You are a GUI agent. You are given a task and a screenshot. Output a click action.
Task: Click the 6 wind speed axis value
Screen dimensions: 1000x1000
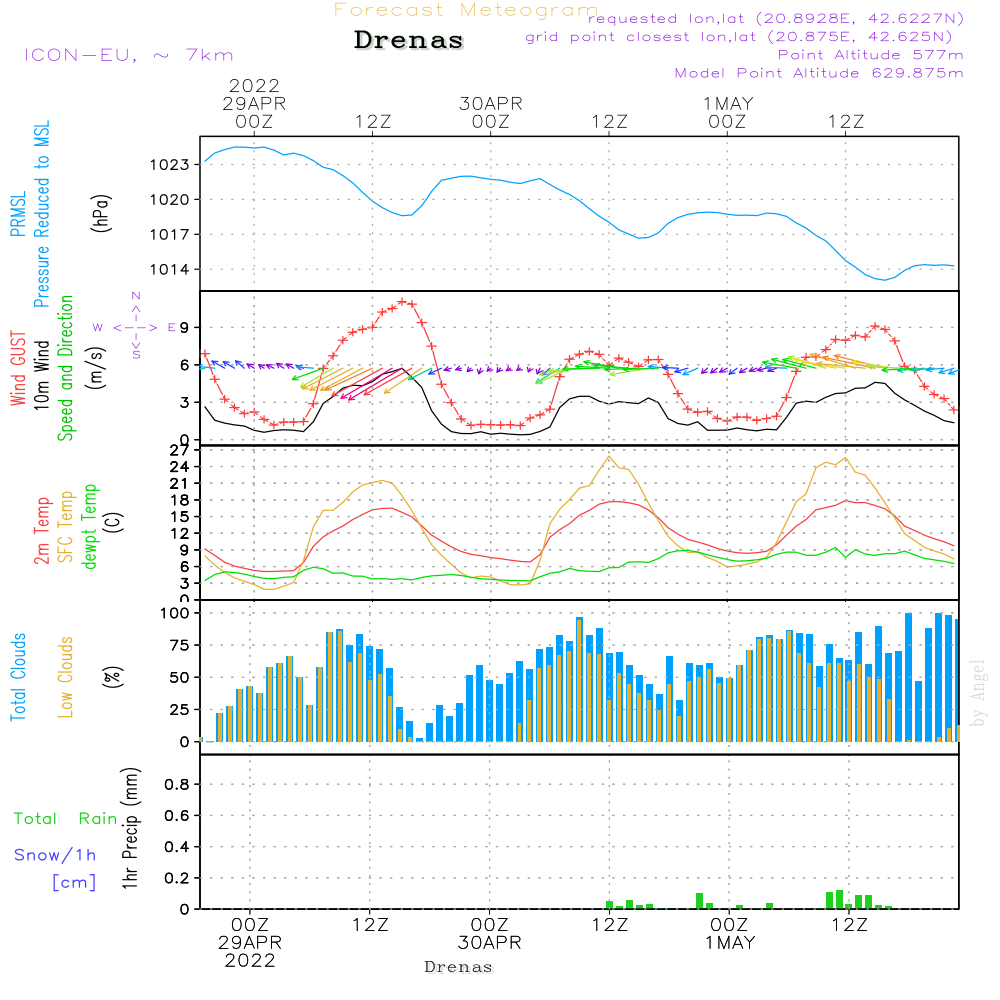(x=184, y=365)
